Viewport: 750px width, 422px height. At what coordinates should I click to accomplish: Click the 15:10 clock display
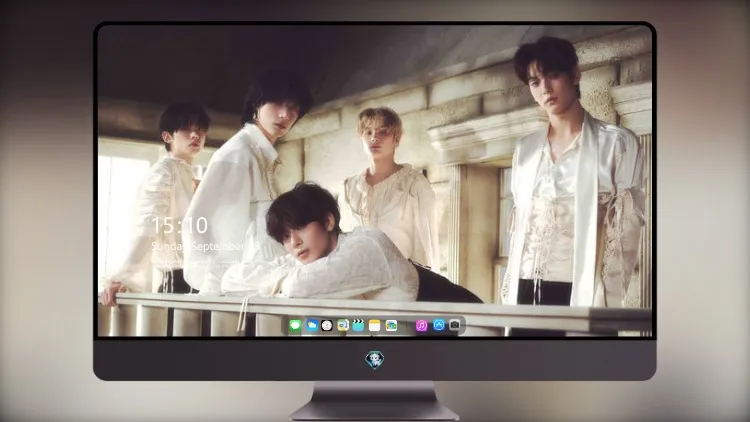click(180, 225)
